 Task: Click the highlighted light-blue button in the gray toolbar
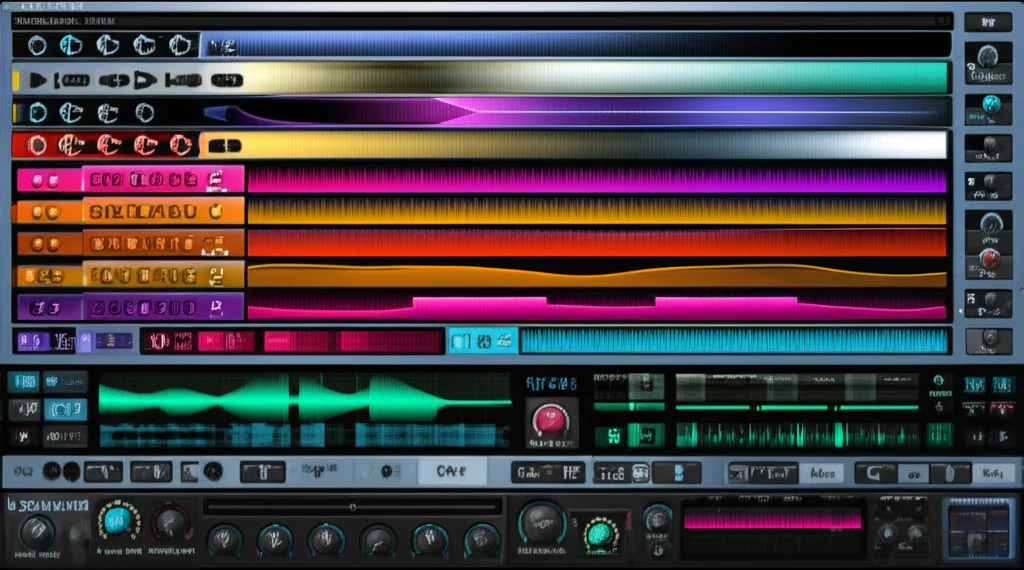(x=451, y=471)
